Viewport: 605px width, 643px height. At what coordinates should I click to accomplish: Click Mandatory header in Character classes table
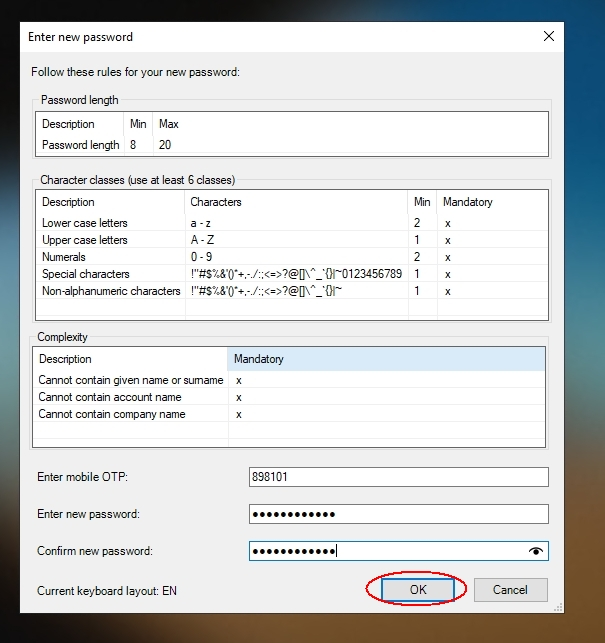click(468, 202)
